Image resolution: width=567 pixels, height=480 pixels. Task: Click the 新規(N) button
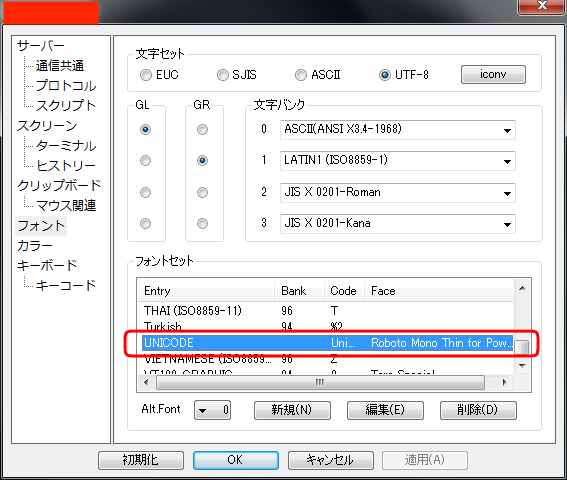[292, 410]
